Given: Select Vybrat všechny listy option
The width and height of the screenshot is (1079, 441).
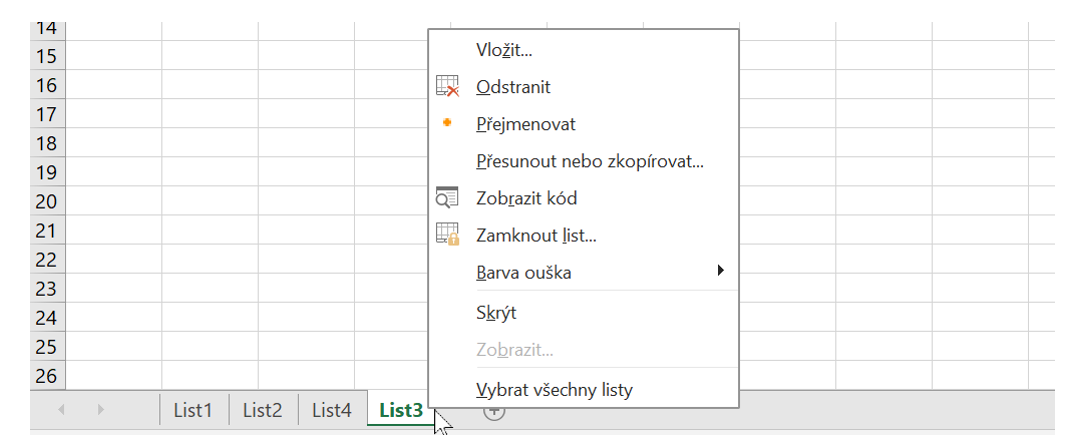Looking at the screenshot, I should point(554,389).
